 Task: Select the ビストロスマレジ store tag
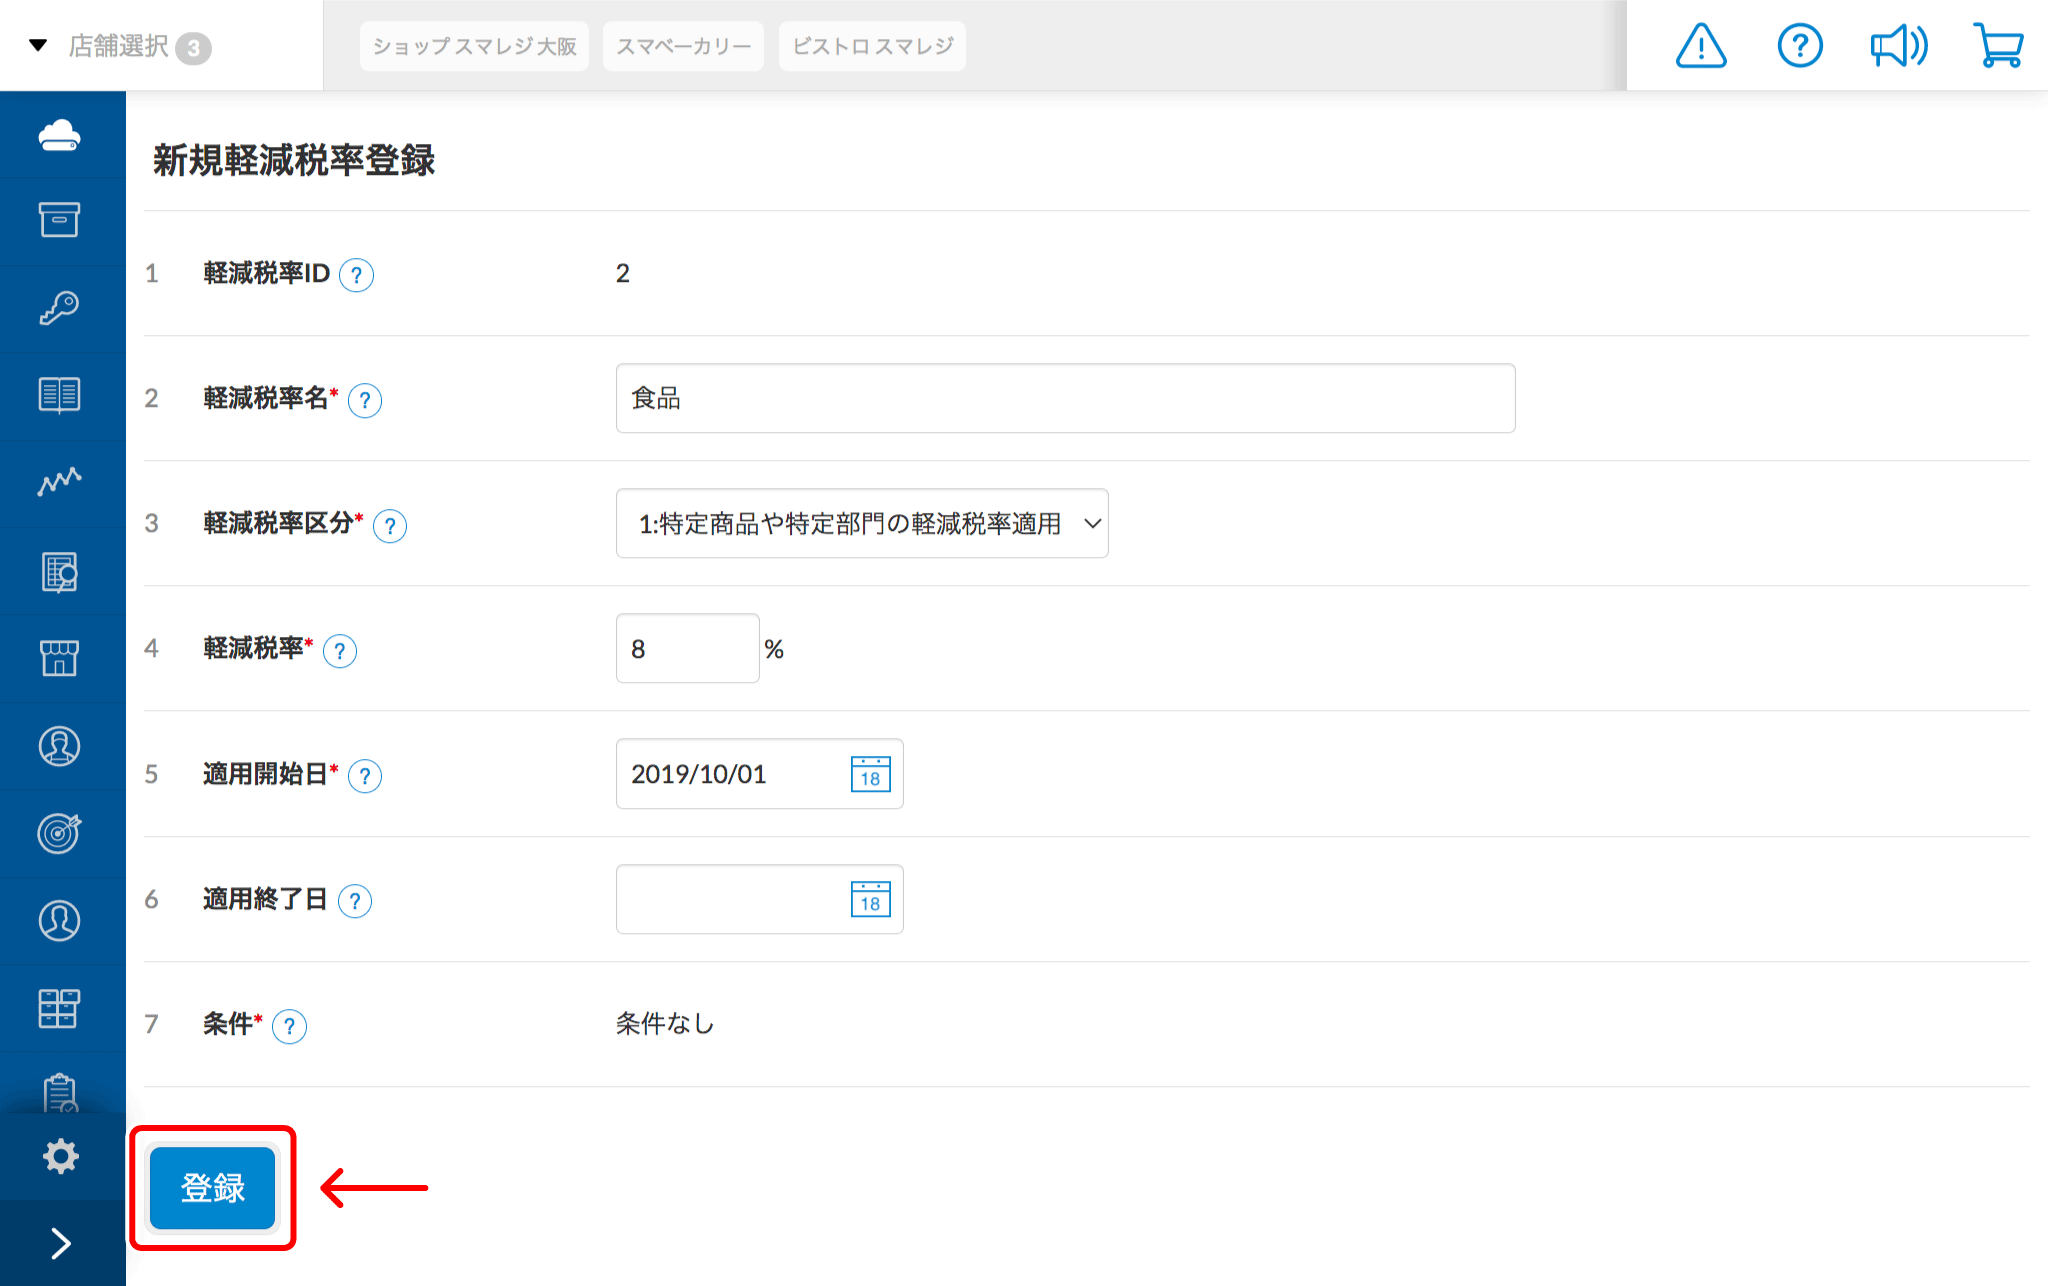click(872, 46)
